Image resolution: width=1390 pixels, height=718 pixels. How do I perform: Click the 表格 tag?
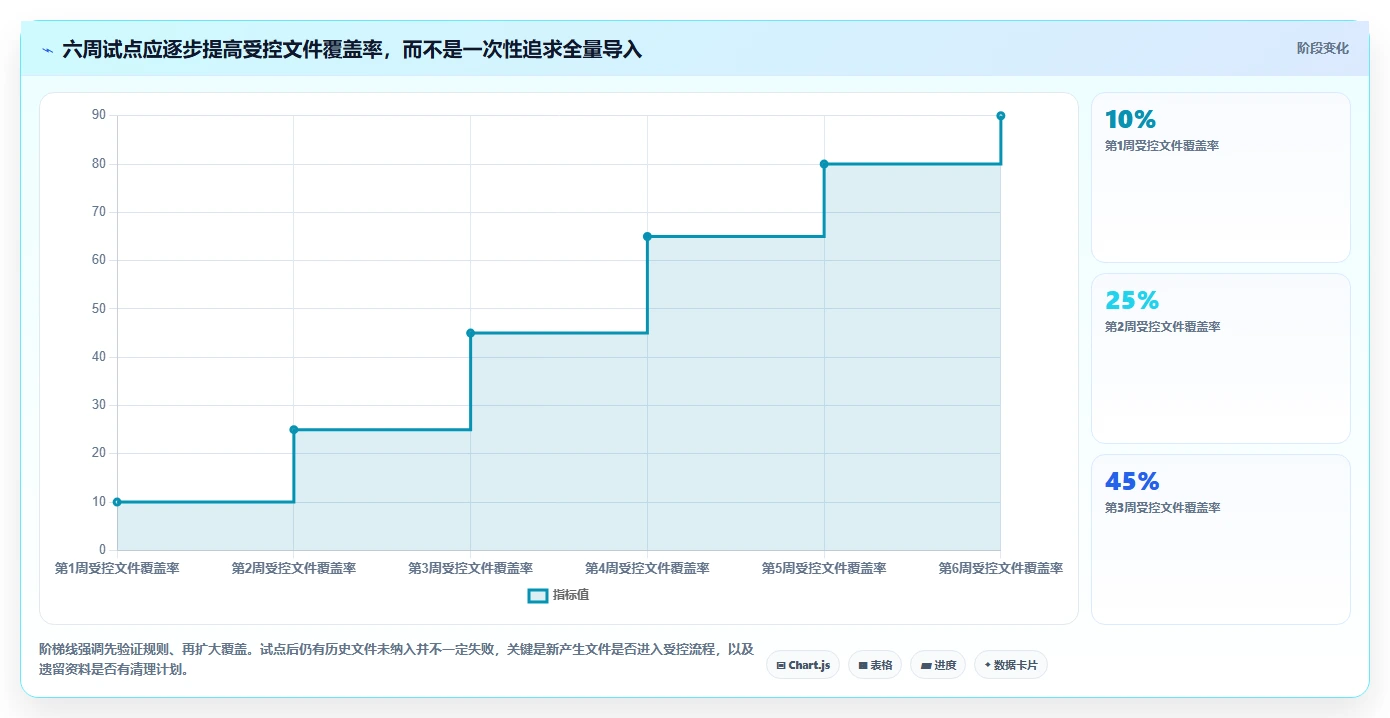tap(875, 665)
